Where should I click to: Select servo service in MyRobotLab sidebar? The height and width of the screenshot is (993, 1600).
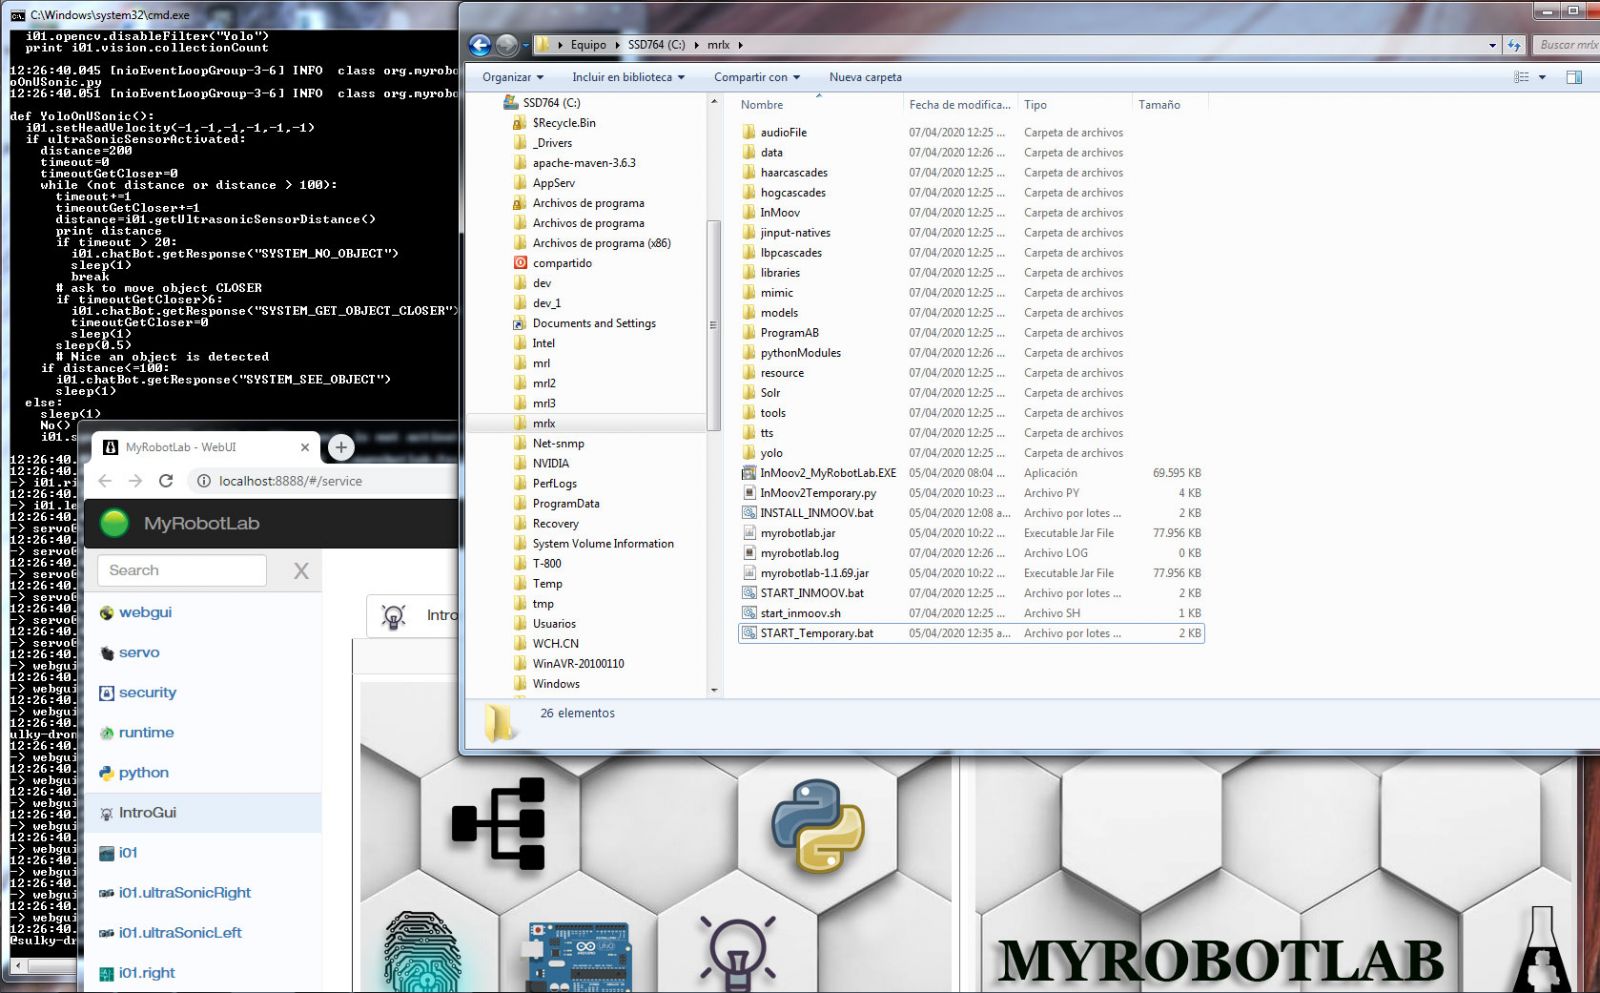tap(139, 652)
